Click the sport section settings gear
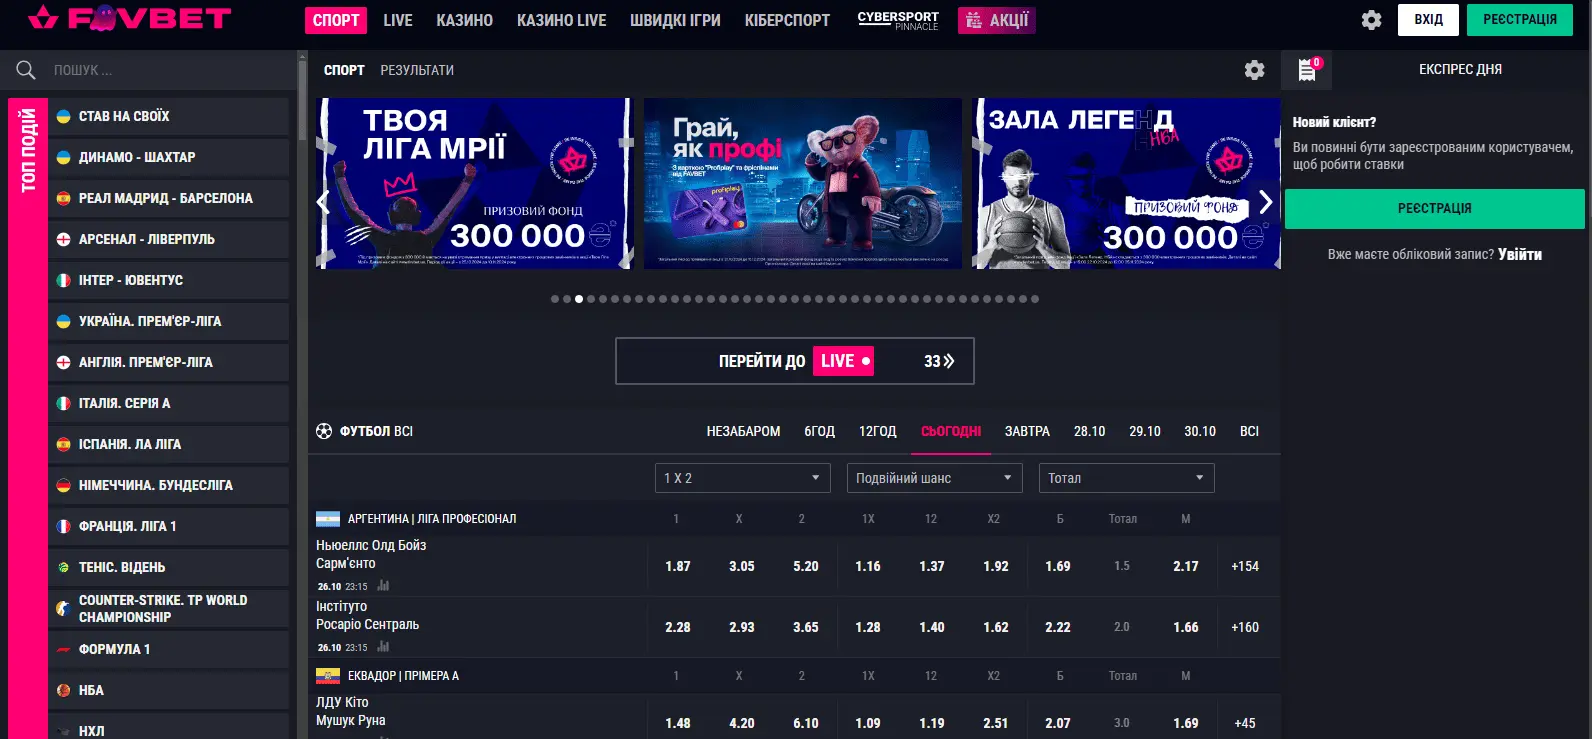1592x739 pixels. 1254,70
